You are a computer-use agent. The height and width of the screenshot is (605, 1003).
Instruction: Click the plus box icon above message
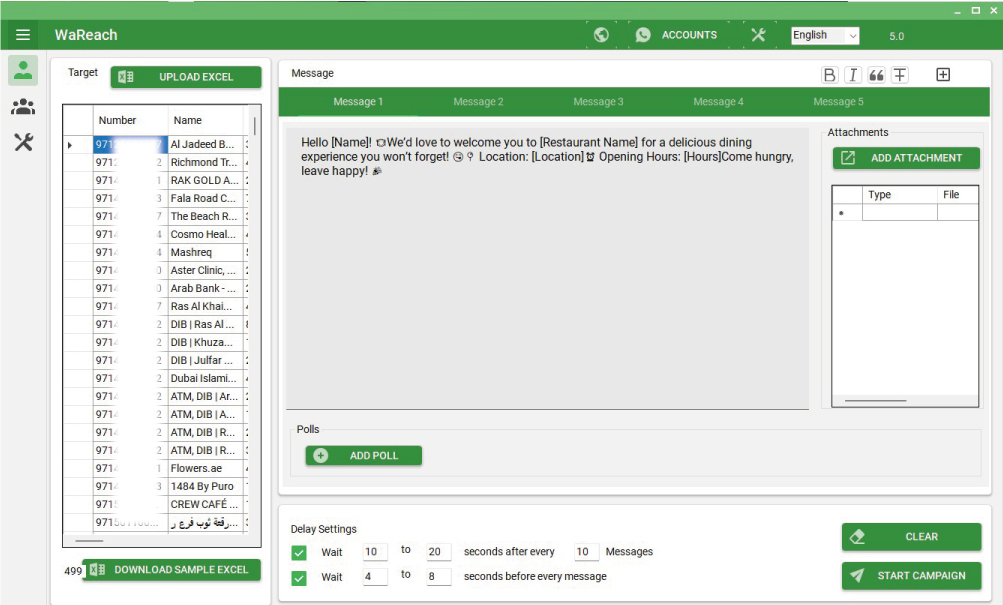943,75
